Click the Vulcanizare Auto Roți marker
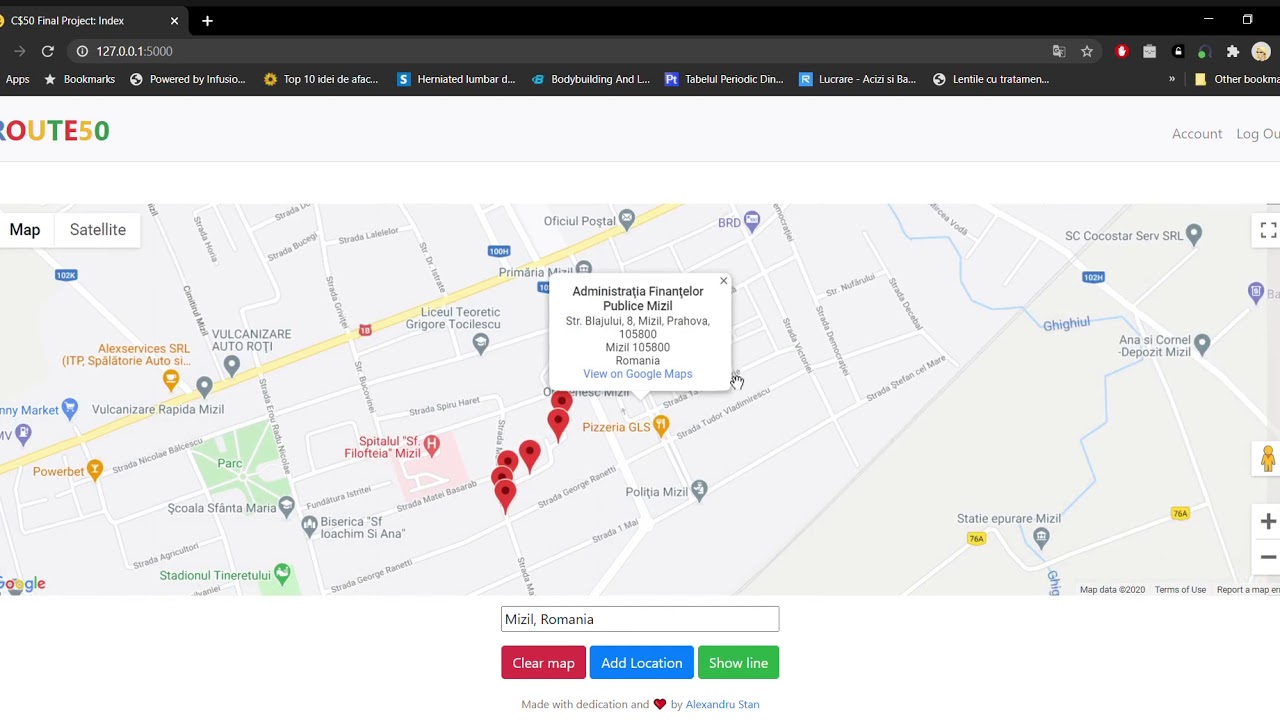Viewport: 1280px width, 720px height. [232, 365]
